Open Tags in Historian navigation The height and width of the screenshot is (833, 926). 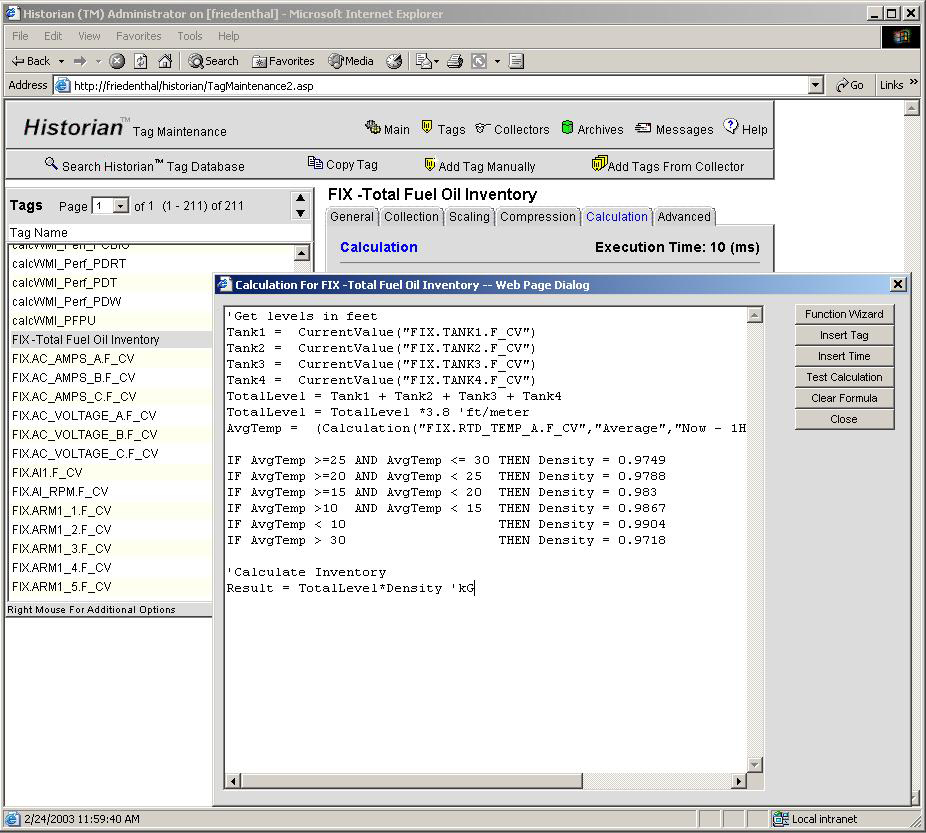tap(444, 129)
